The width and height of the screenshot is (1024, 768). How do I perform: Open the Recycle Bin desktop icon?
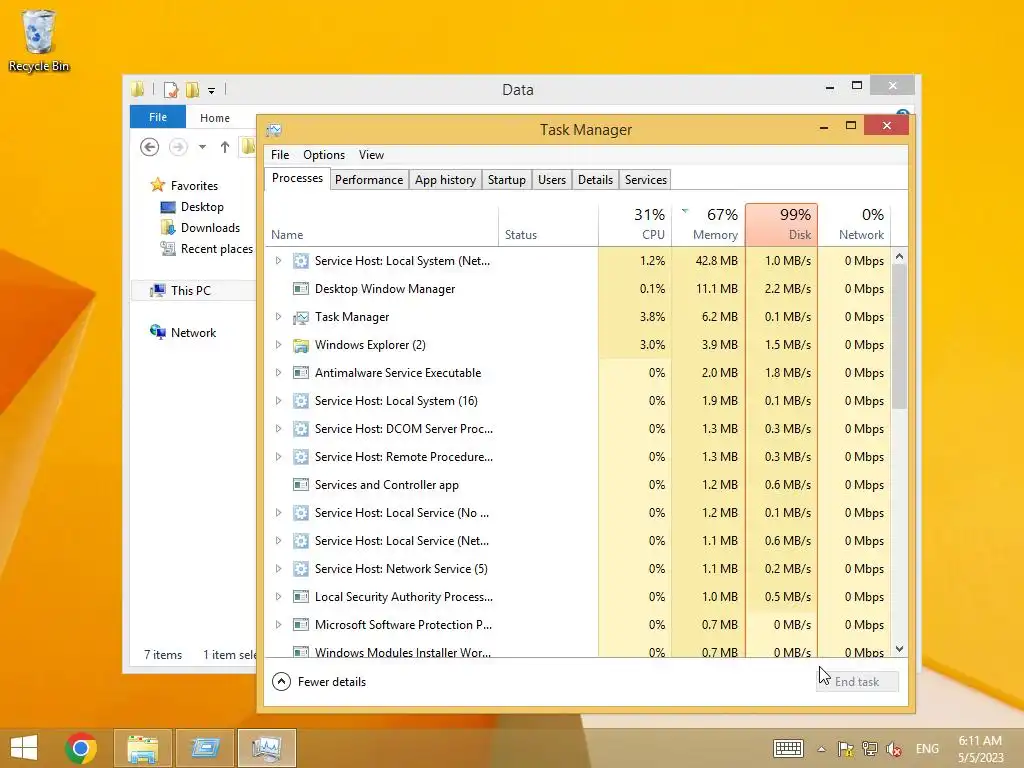(39, 40)
